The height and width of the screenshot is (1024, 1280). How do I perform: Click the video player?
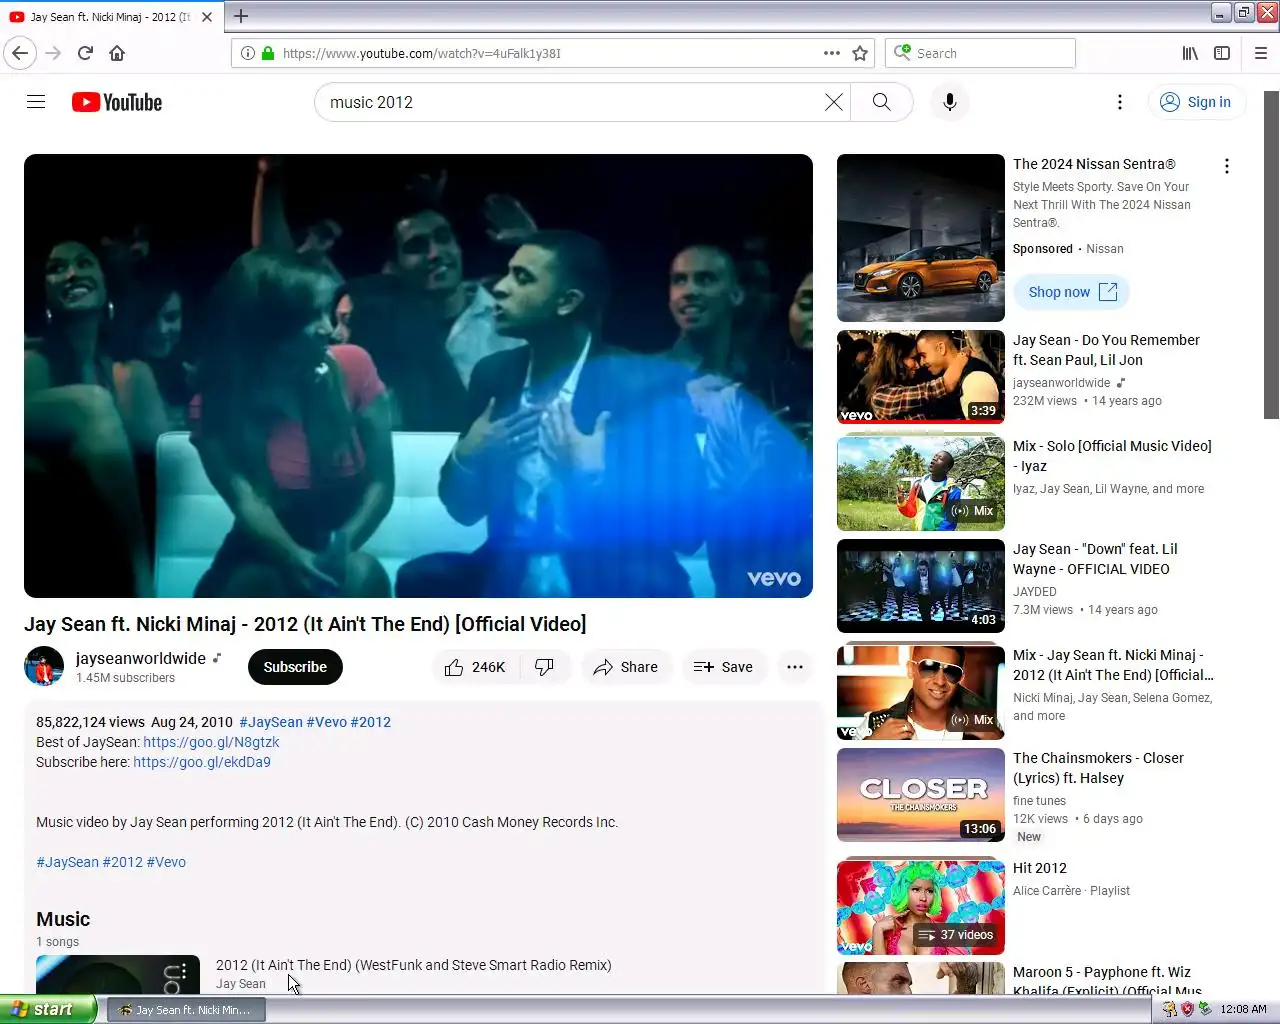pos(418,376)
